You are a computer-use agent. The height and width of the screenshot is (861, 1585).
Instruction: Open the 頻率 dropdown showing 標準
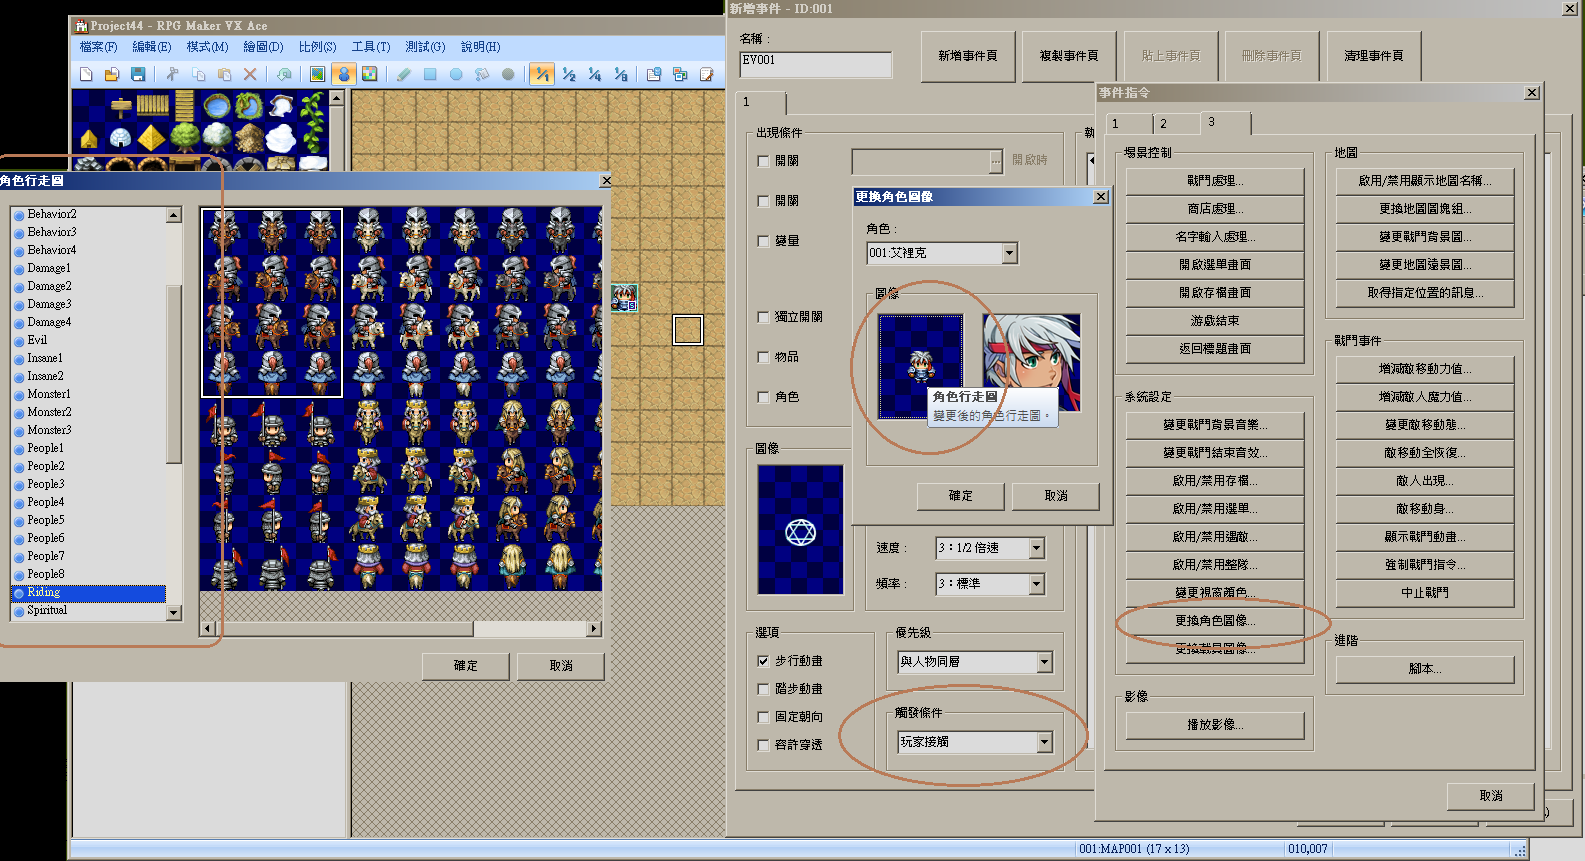click(990, 583)
